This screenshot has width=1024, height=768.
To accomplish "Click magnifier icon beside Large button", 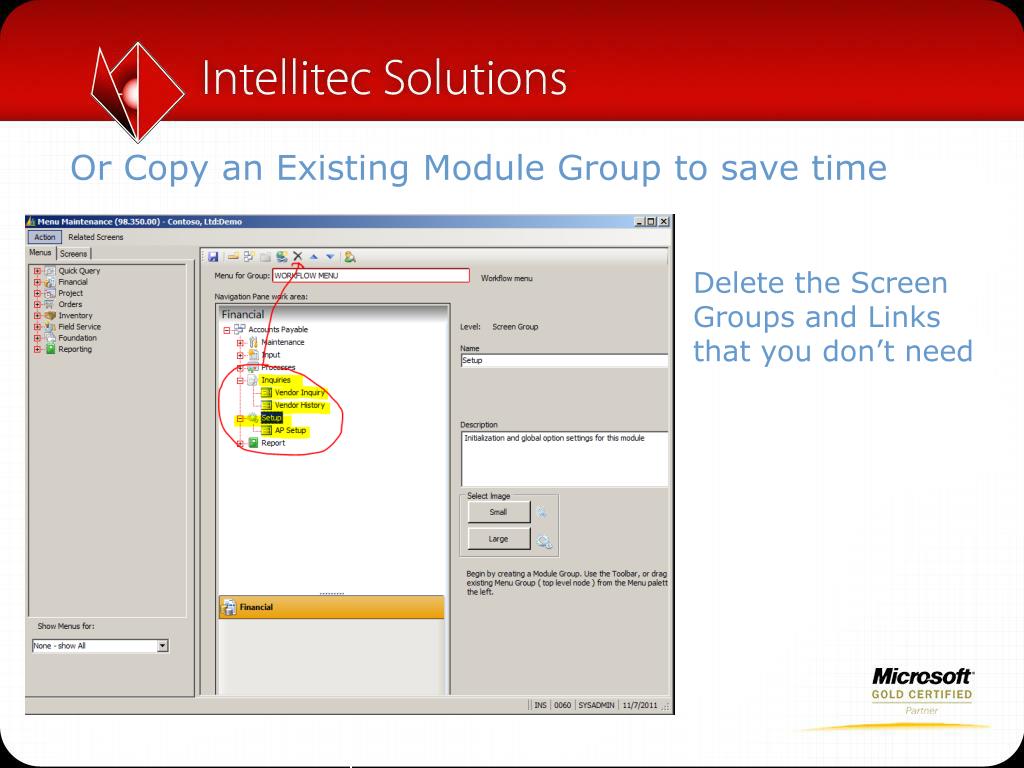I will tap(544, 541).
